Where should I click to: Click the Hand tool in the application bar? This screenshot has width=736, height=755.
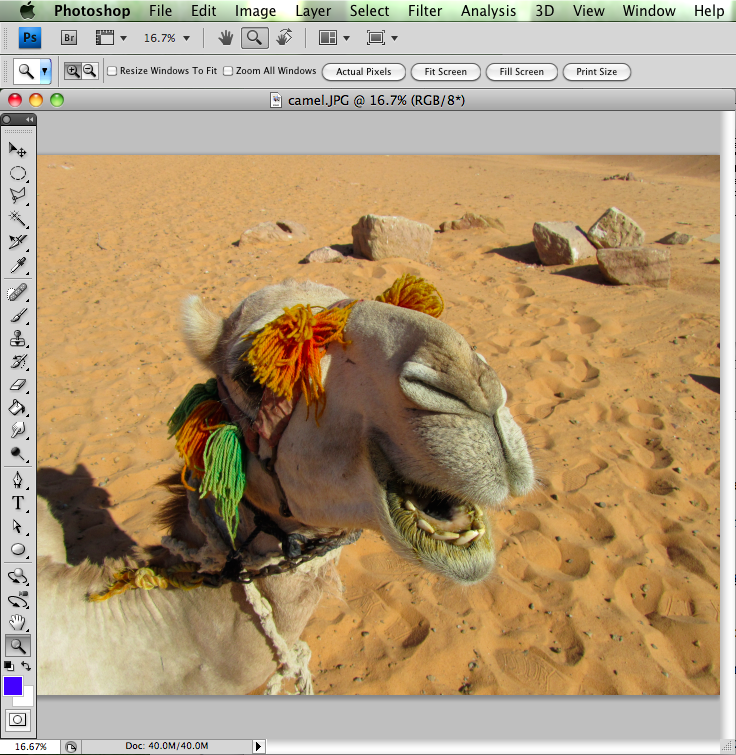click(225, 38)
